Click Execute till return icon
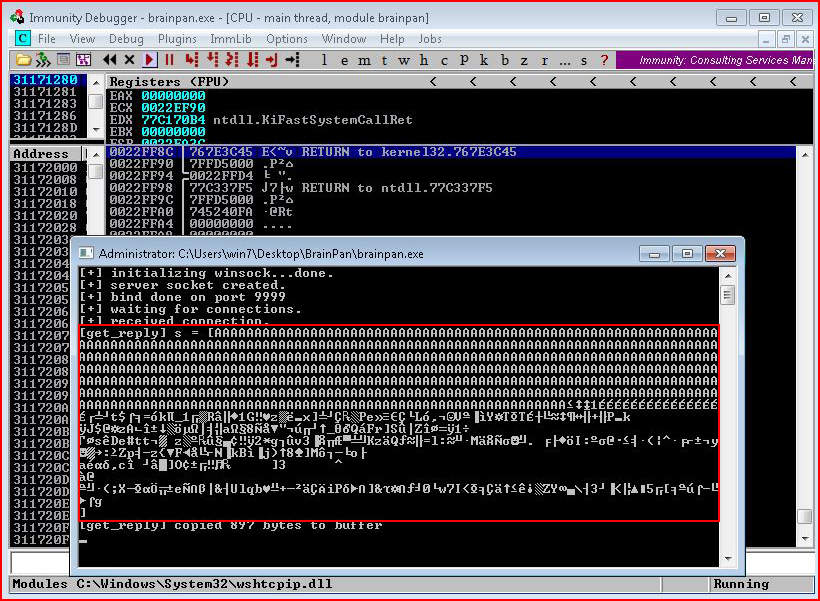This screenshot has height=601, width=820. pos(272,60)
